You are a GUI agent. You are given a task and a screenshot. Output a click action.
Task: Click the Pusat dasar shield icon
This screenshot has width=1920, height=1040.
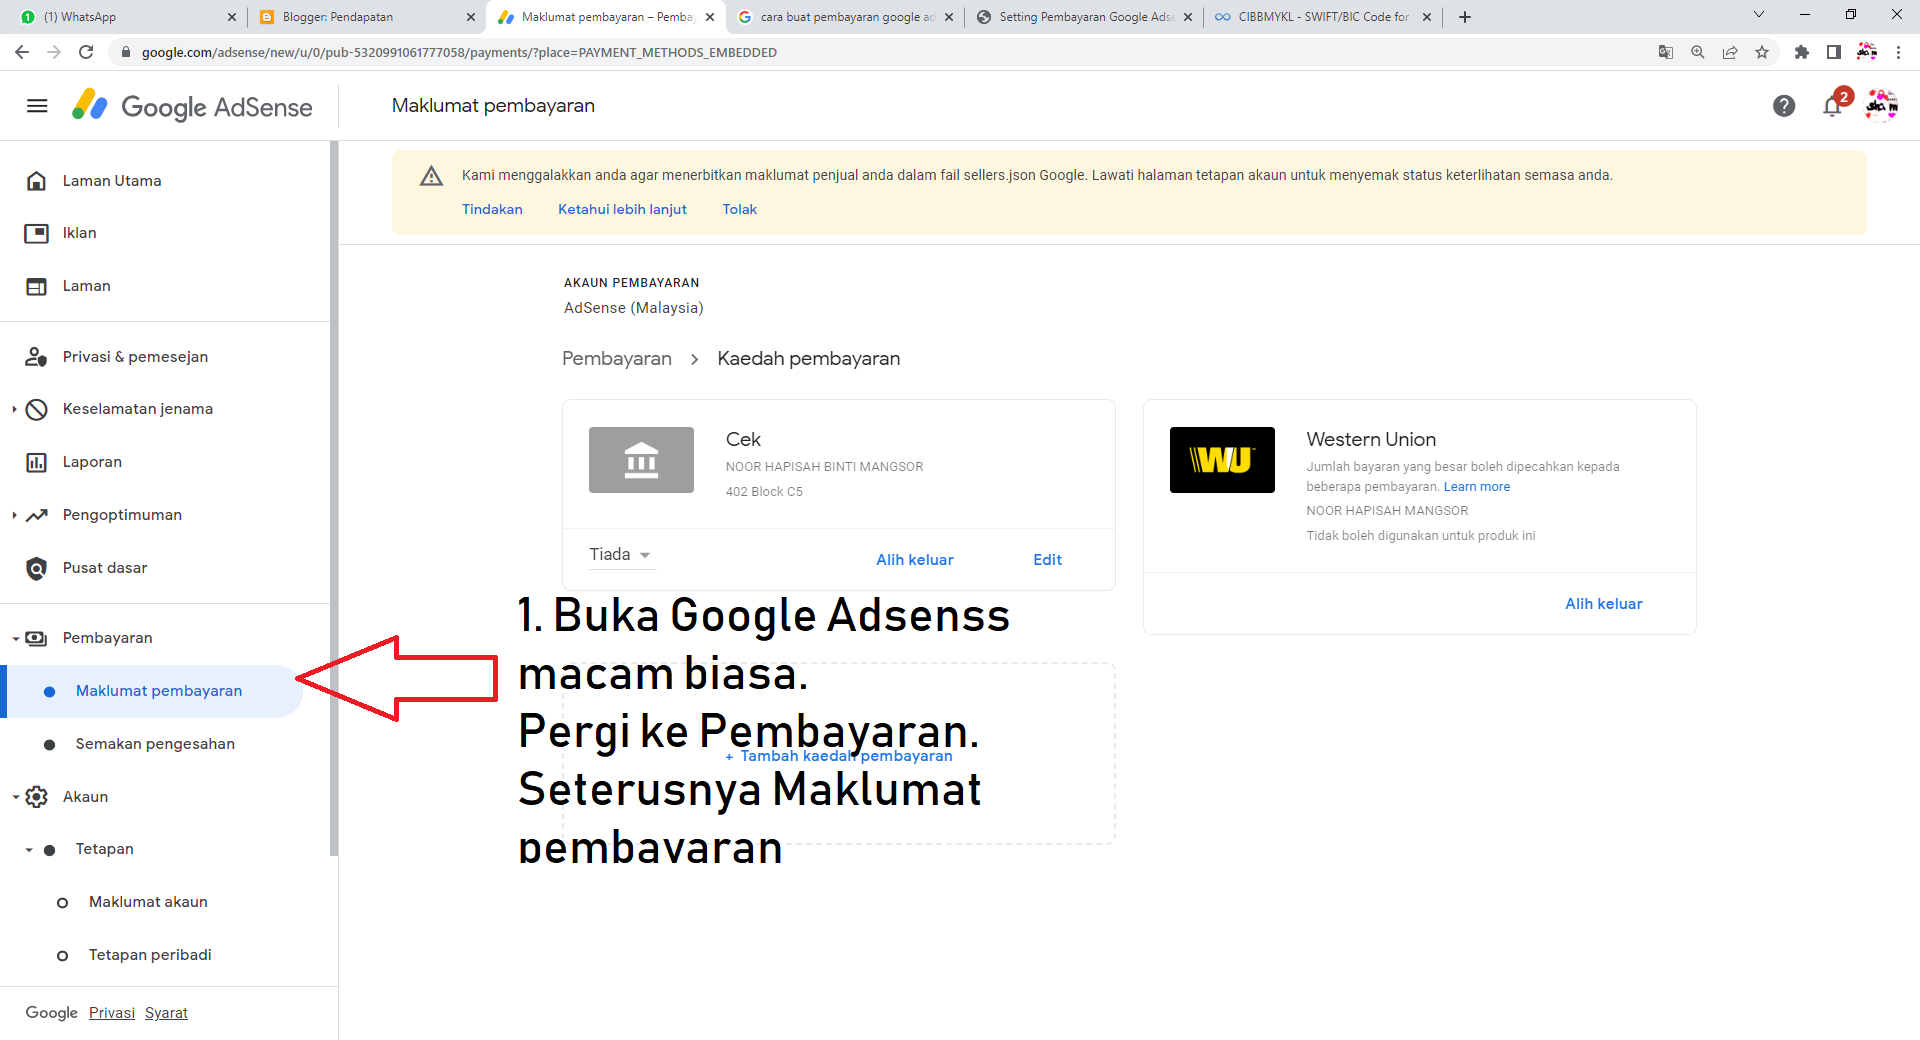click(x=36, y=568)
